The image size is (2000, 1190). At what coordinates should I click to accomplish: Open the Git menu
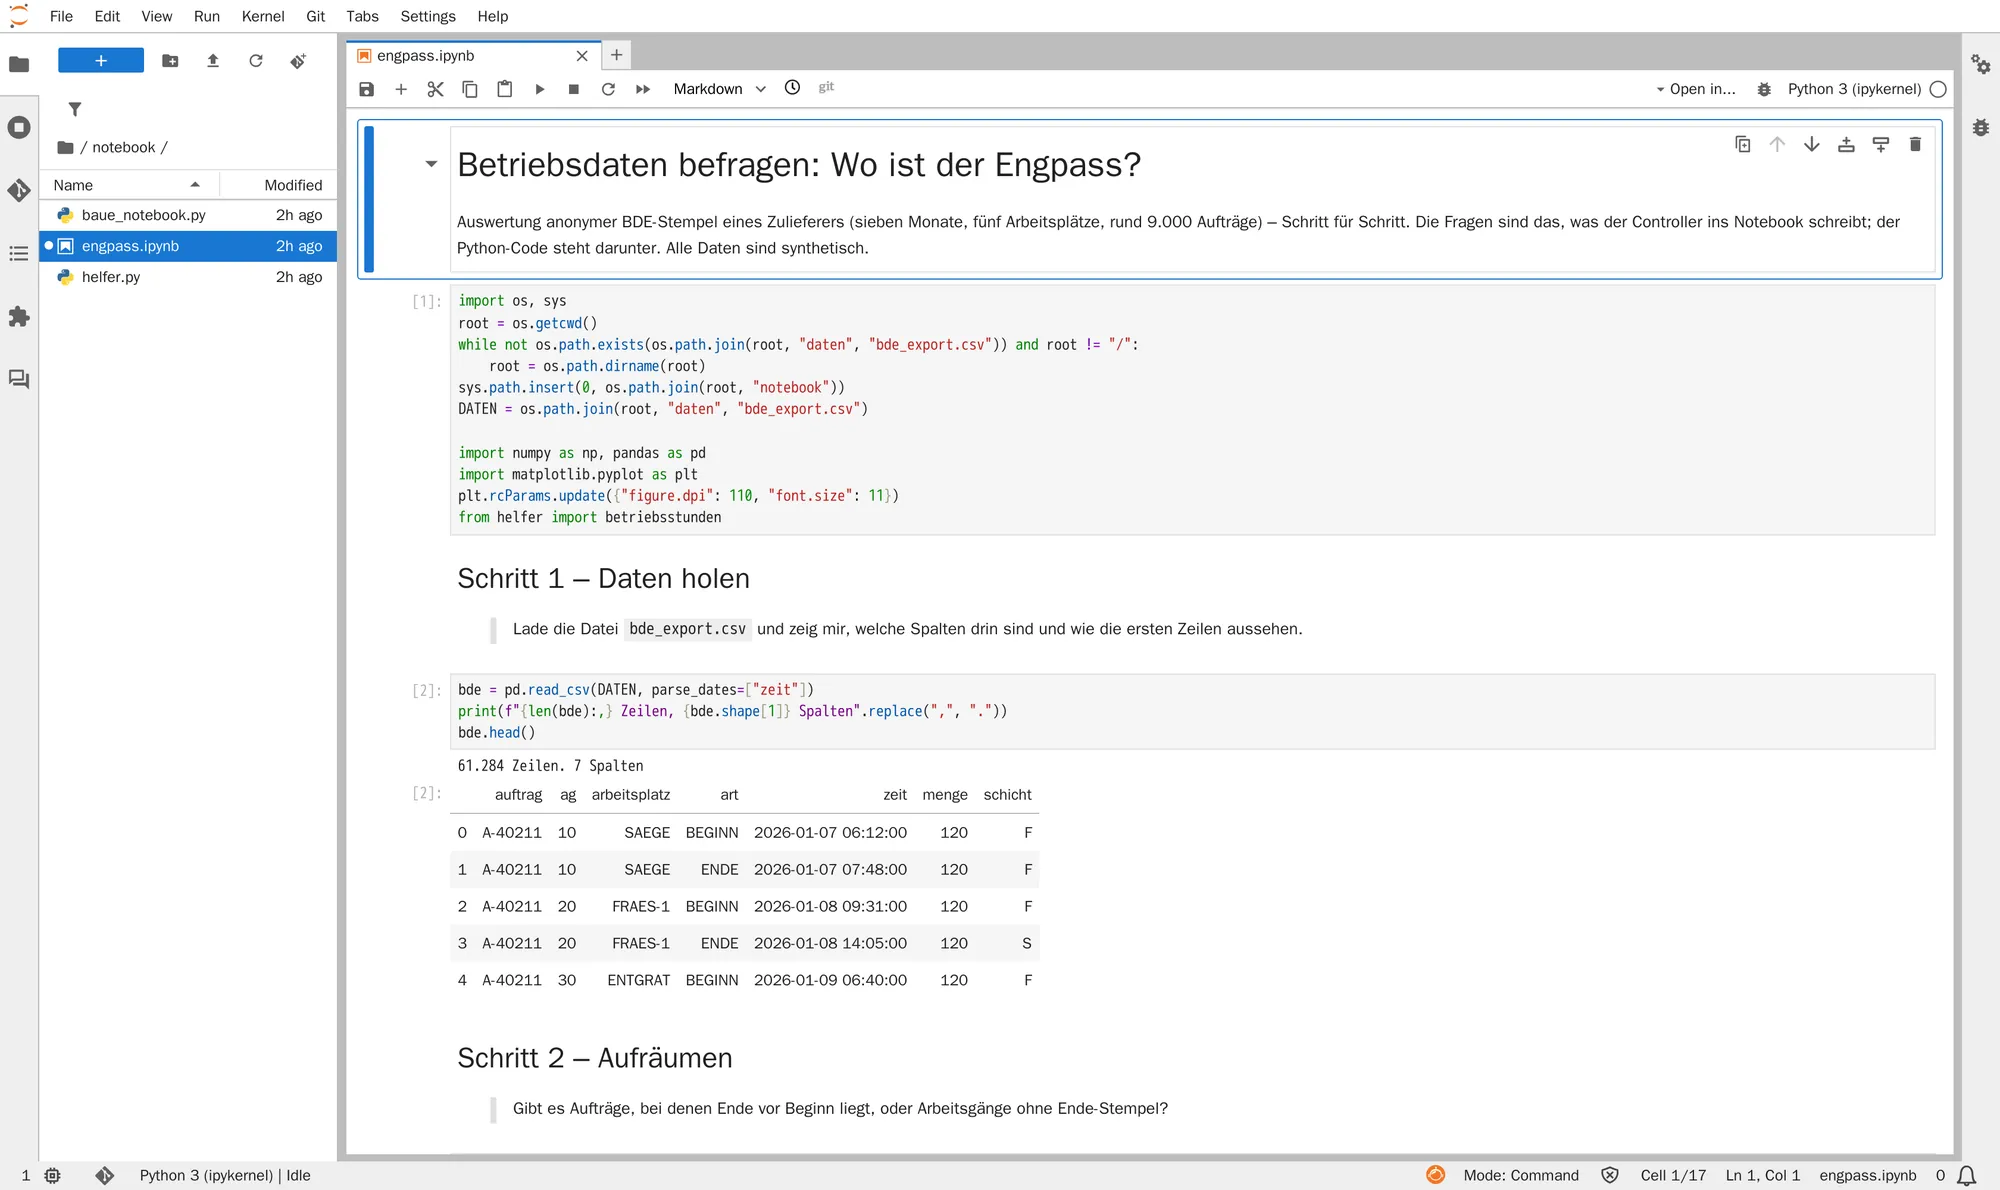pos(316,16)
